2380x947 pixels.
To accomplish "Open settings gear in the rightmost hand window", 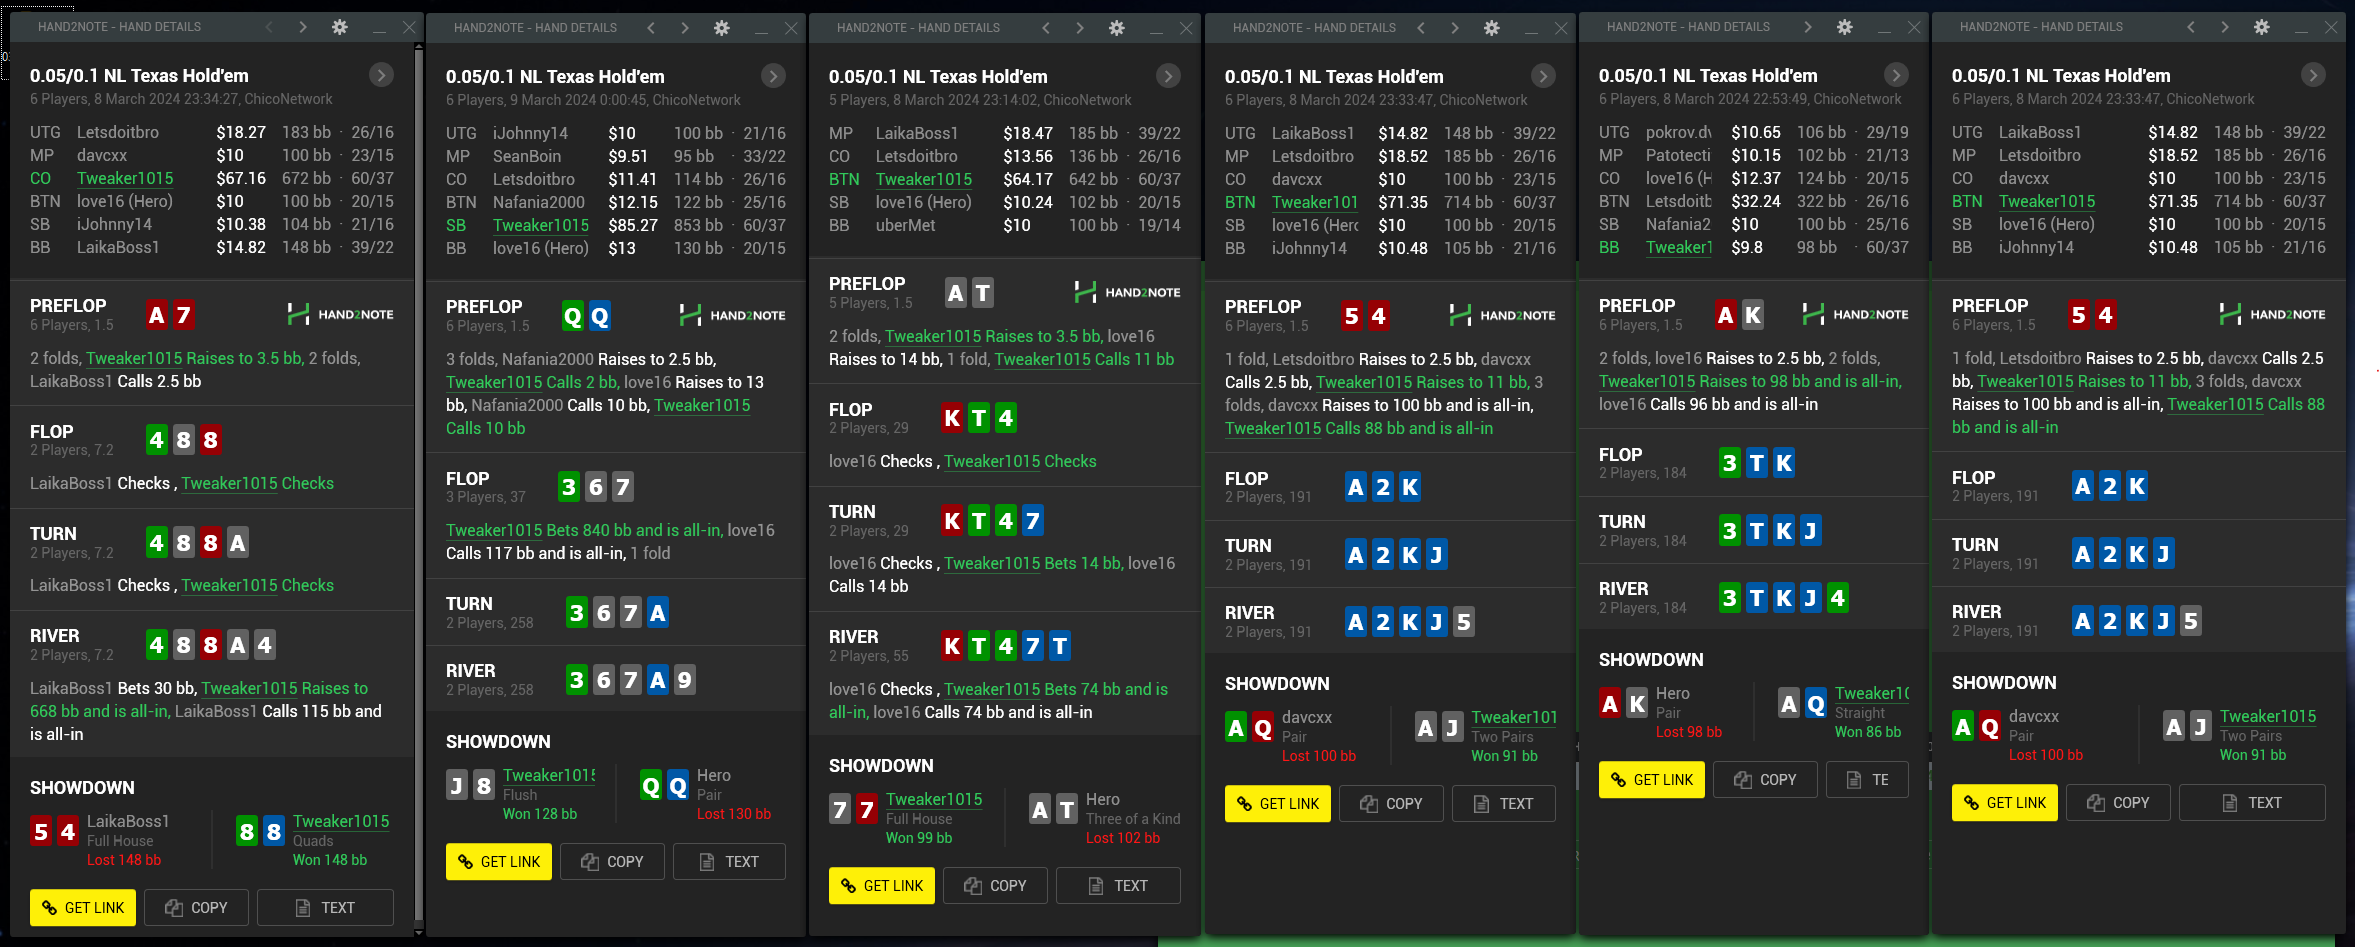I will (x=2262, y=27).
